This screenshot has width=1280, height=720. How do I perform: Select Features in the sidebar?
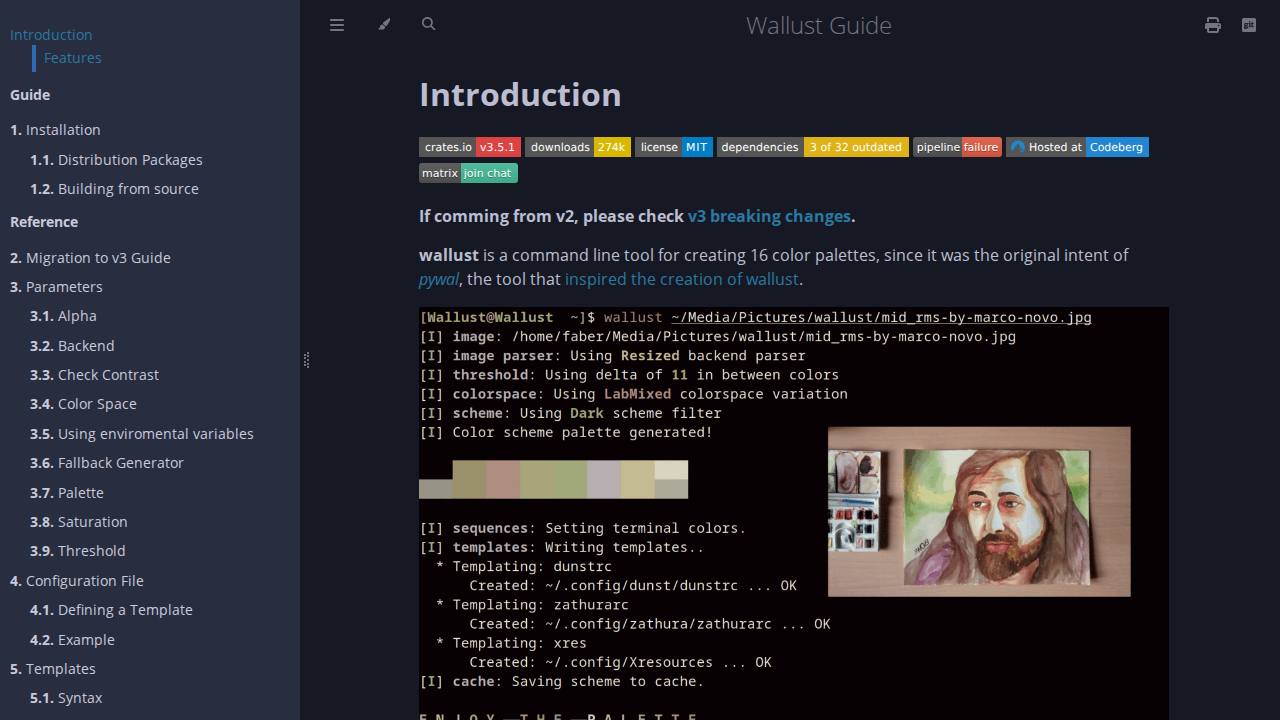click(x=72, y=58)
